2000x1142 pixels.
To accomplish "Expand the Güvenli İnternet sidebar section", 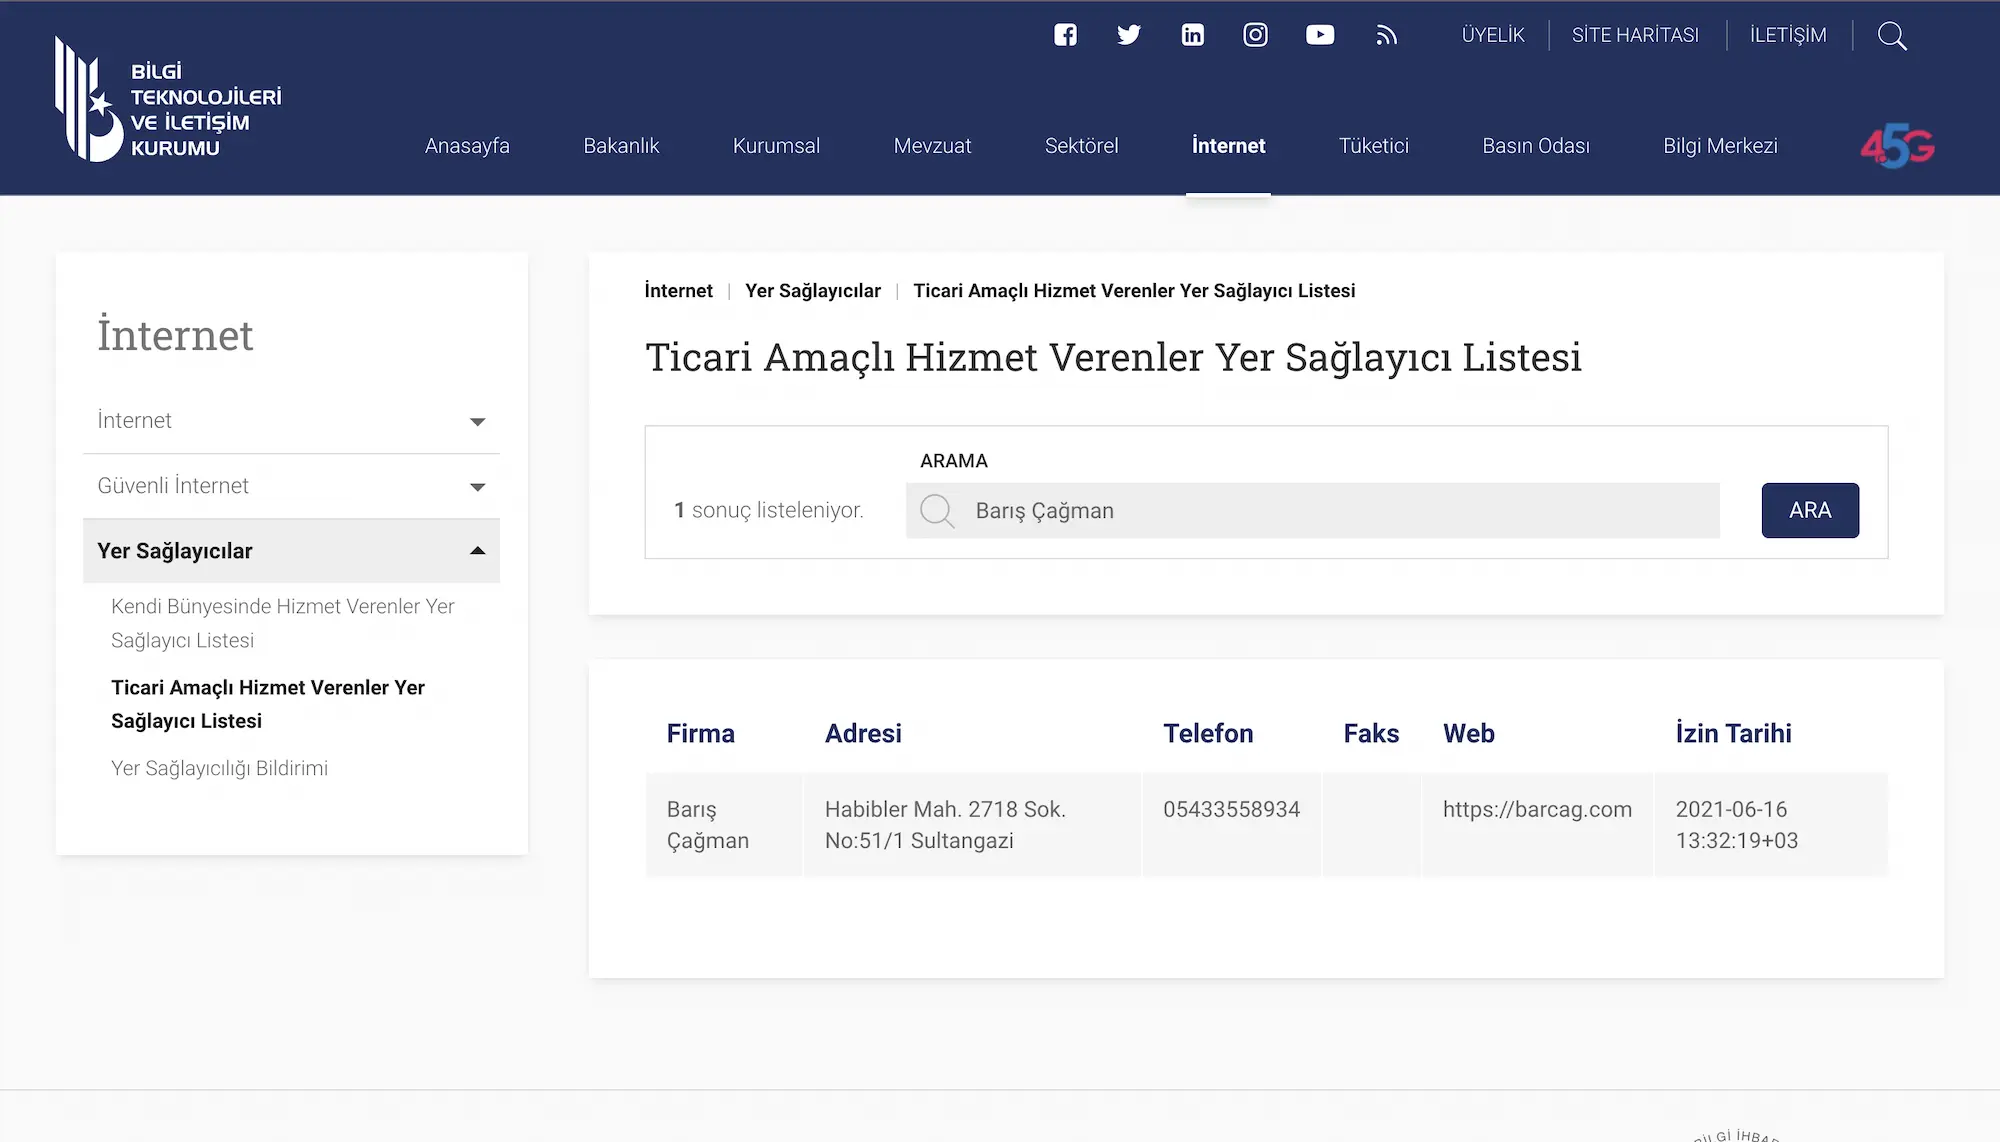I will coord(290,486).
